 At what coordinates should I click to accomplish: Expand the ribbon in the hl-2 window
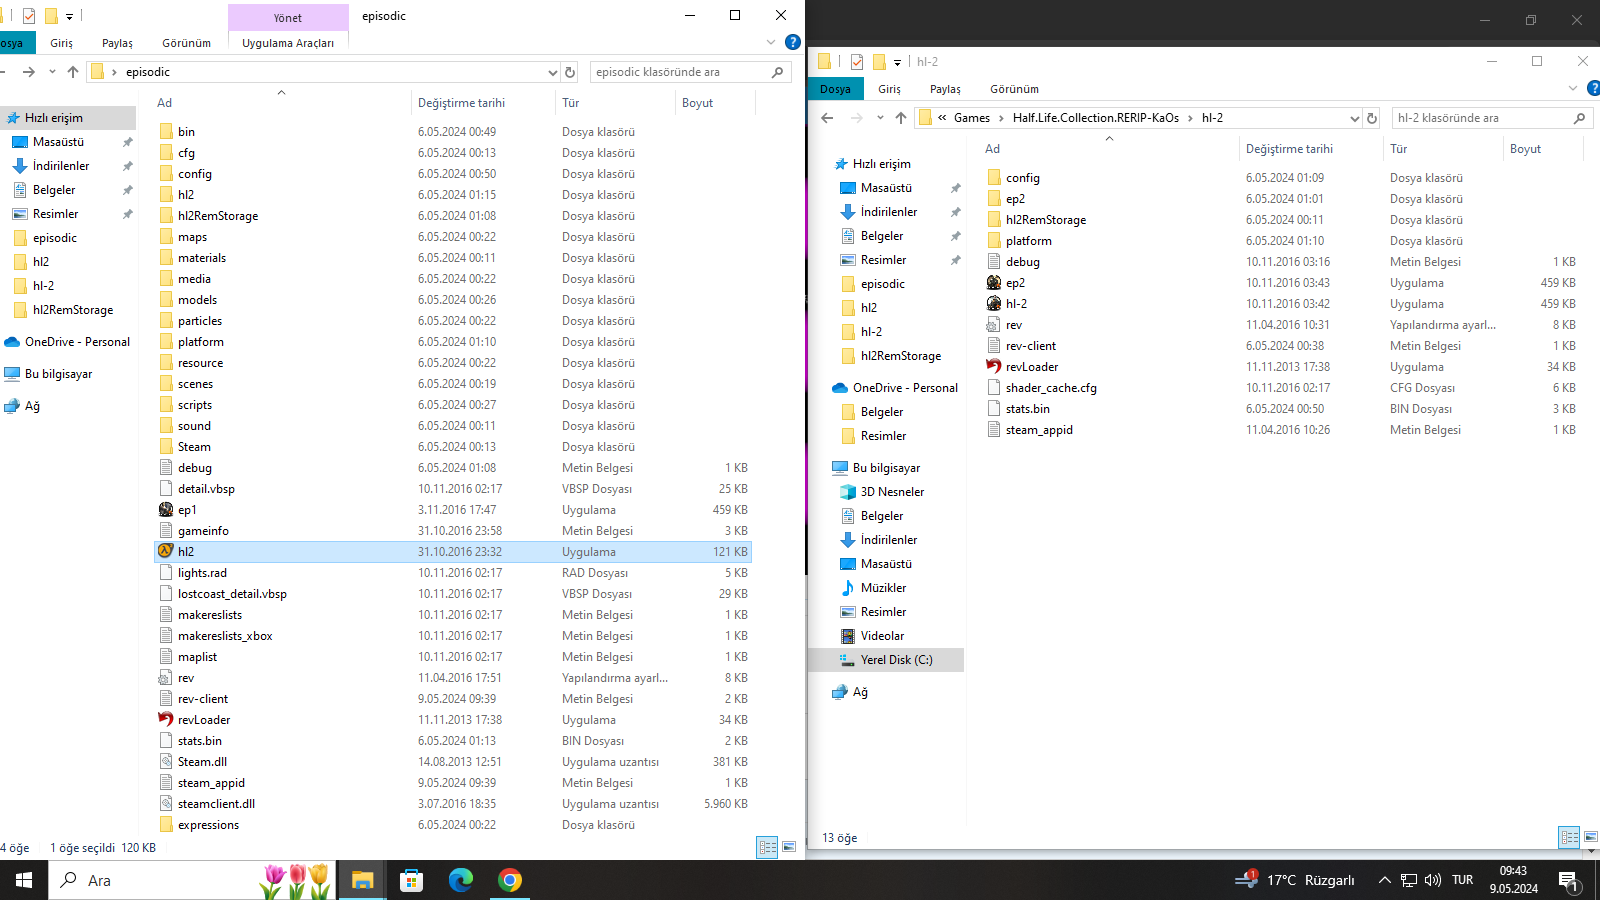click(x=1573, y=88)
